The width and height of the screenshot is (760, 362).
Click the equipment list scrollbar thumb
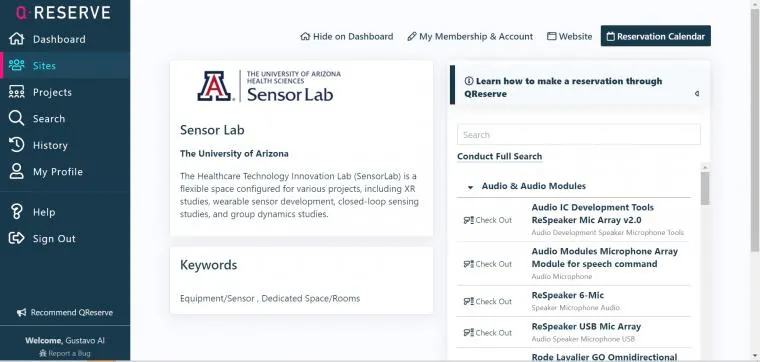tap(705, 189)
